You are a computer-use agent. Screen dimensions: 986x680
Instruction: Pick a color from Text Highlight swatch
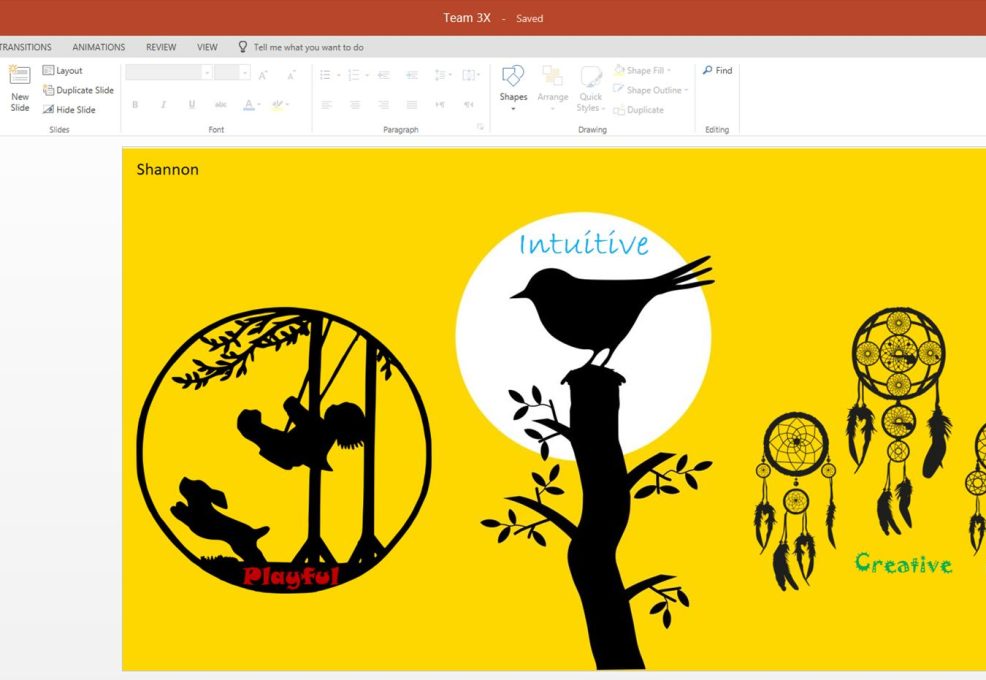pyautogui.click(x=279, y=104)
